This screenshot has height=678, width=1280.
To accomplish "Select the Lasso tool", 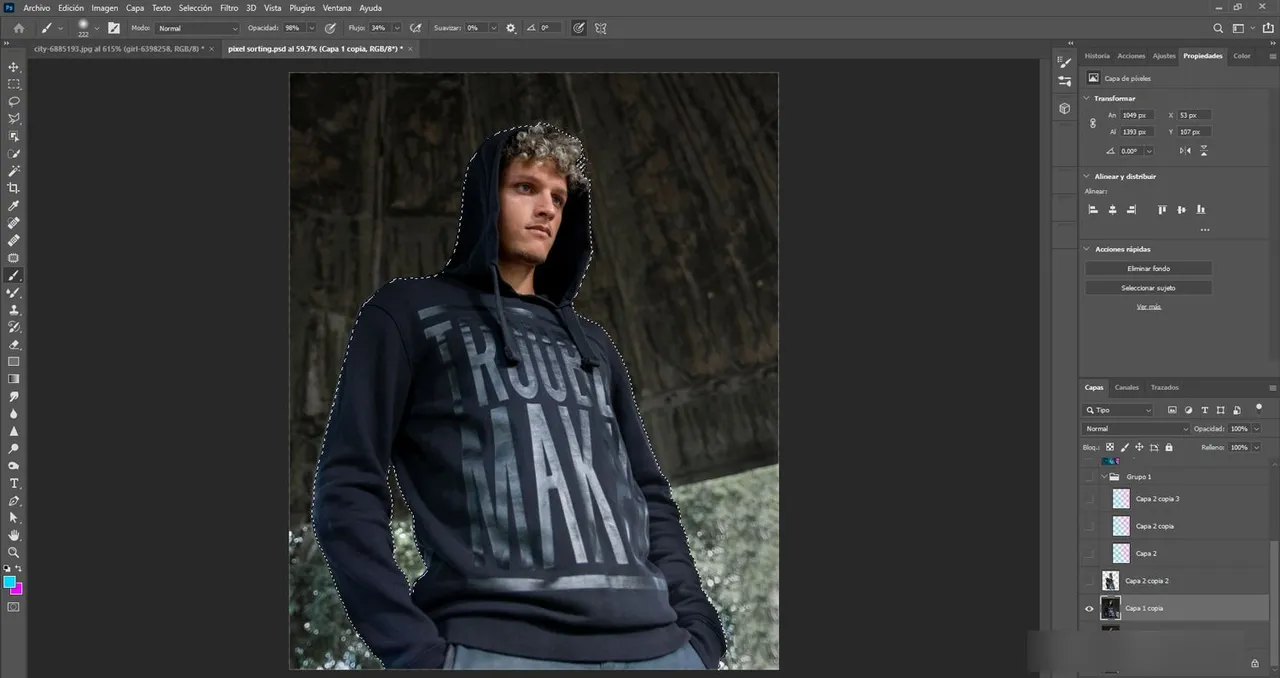I will click(14, 101).
